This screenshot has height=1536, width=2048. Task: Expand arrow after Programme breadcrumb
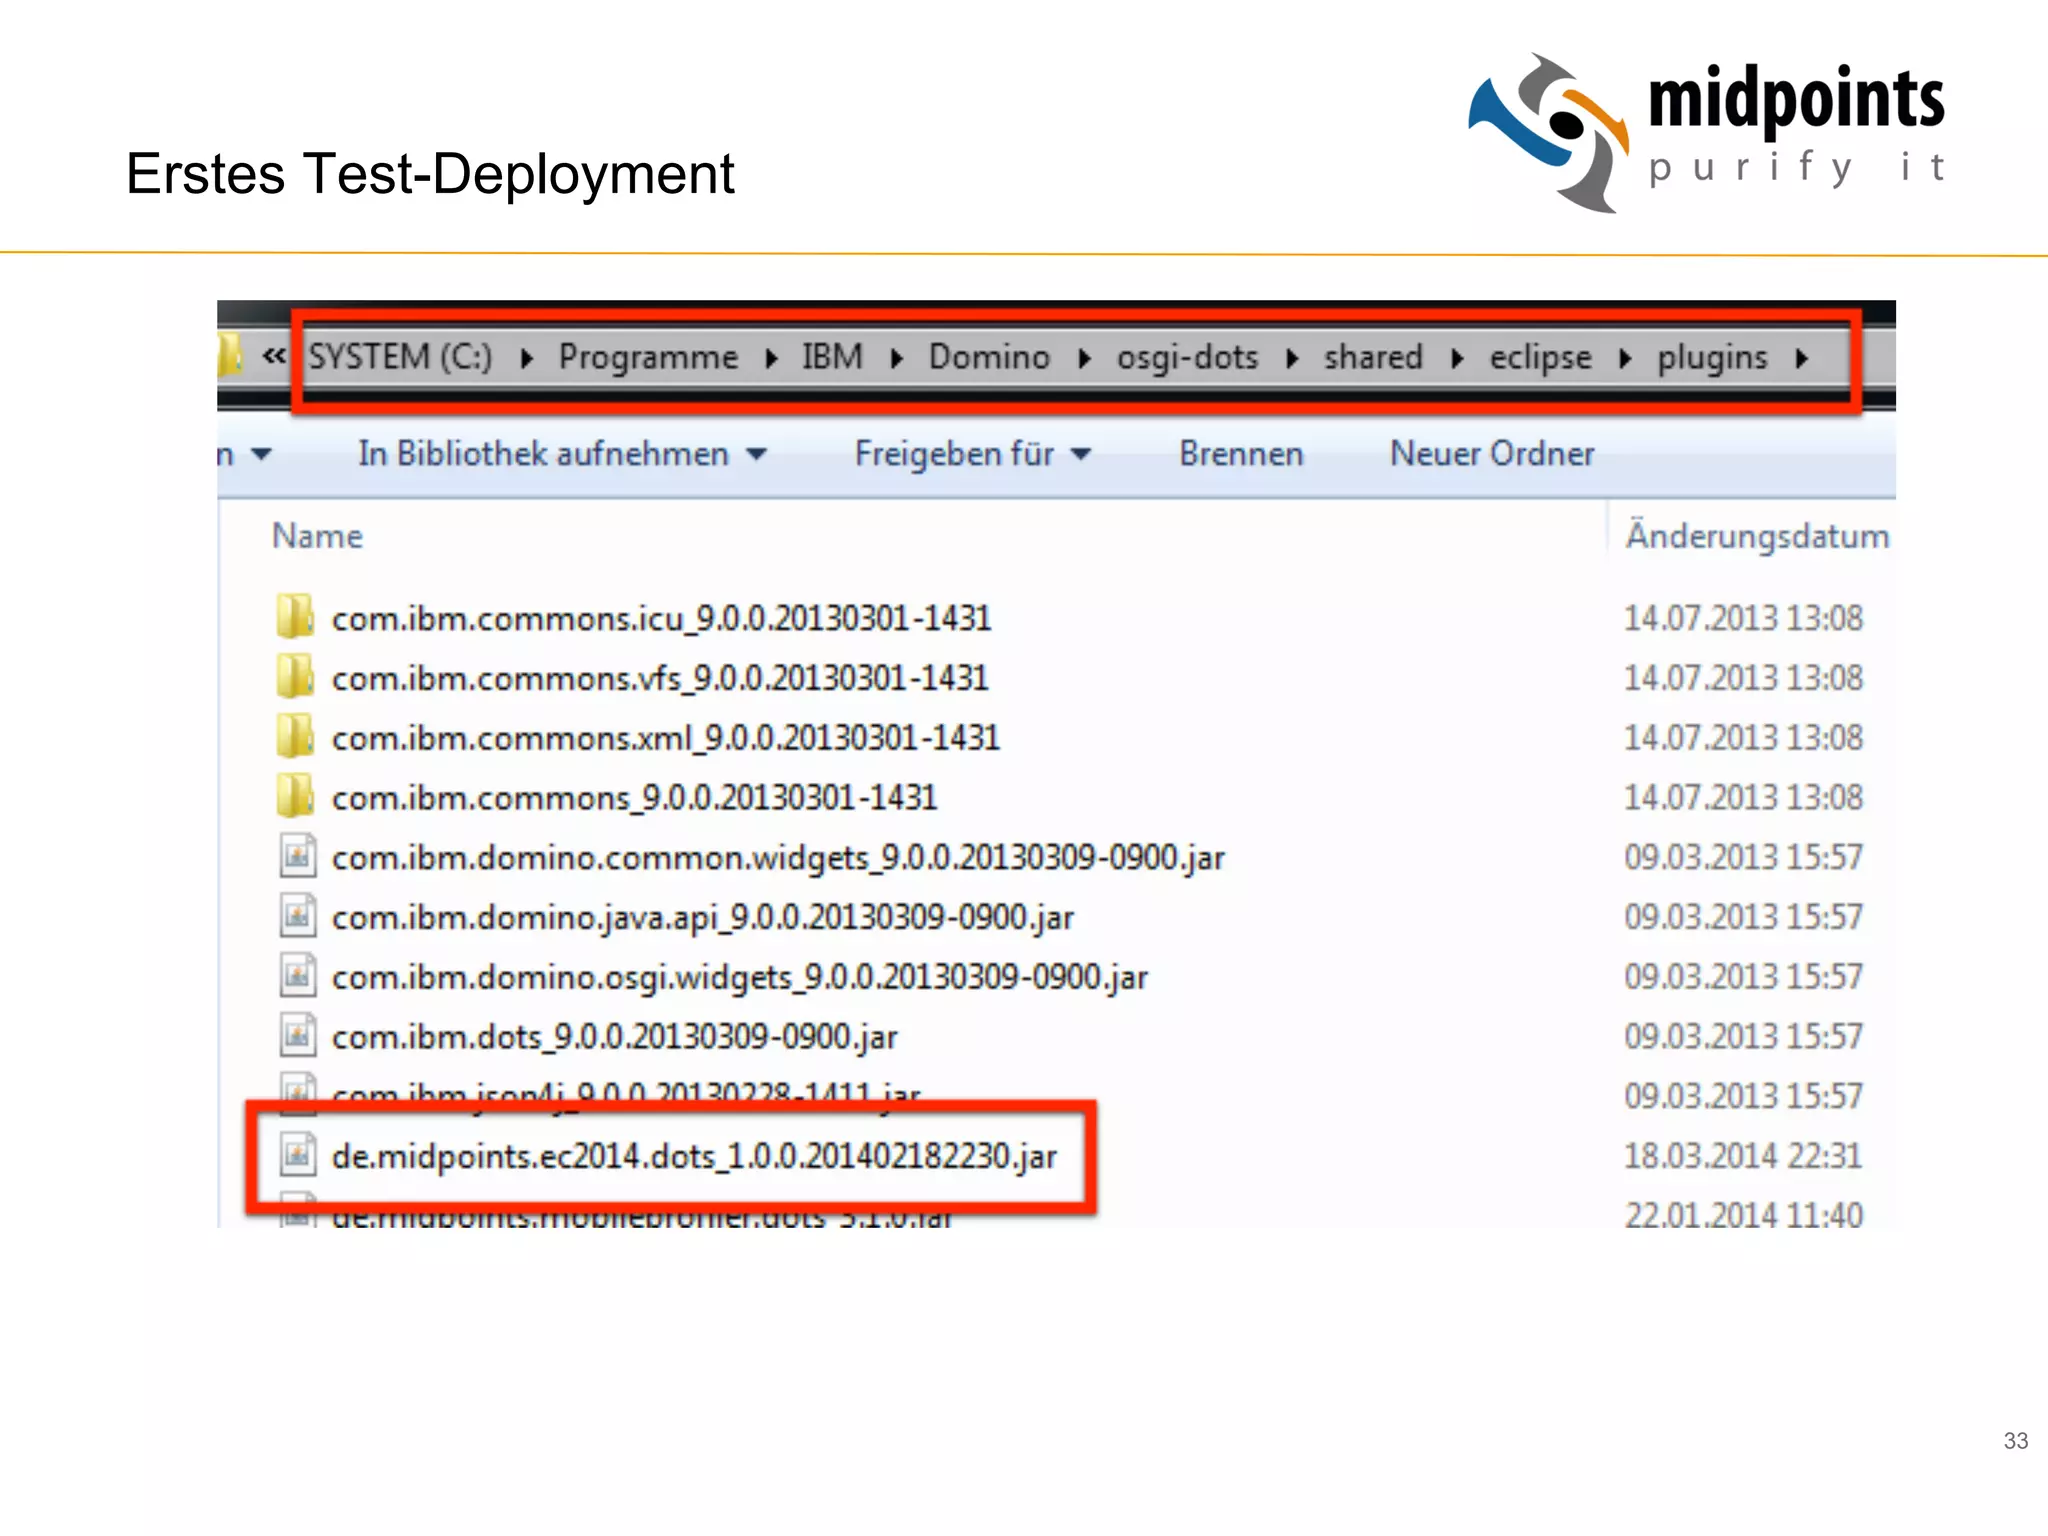tap(771, 358)
